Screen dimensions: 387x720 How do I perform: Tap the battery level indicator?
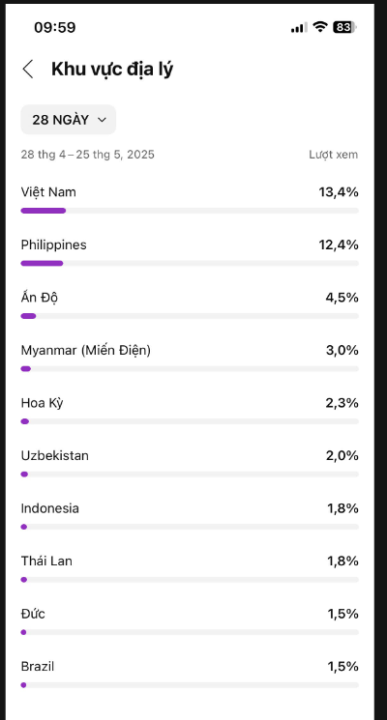coord(345,27)
